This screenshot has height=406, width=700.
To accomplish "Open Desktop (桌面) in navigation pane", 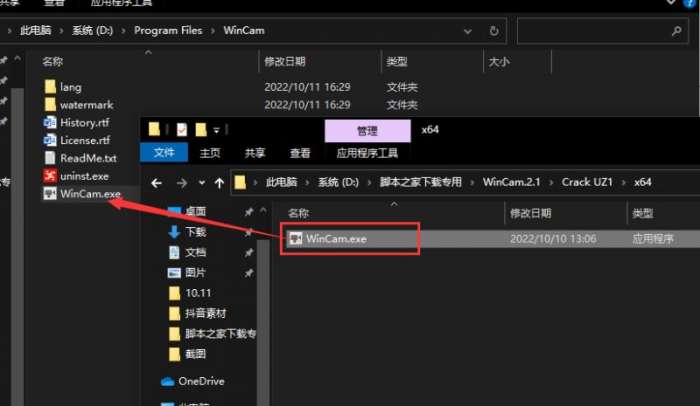I will click(196, 211).
